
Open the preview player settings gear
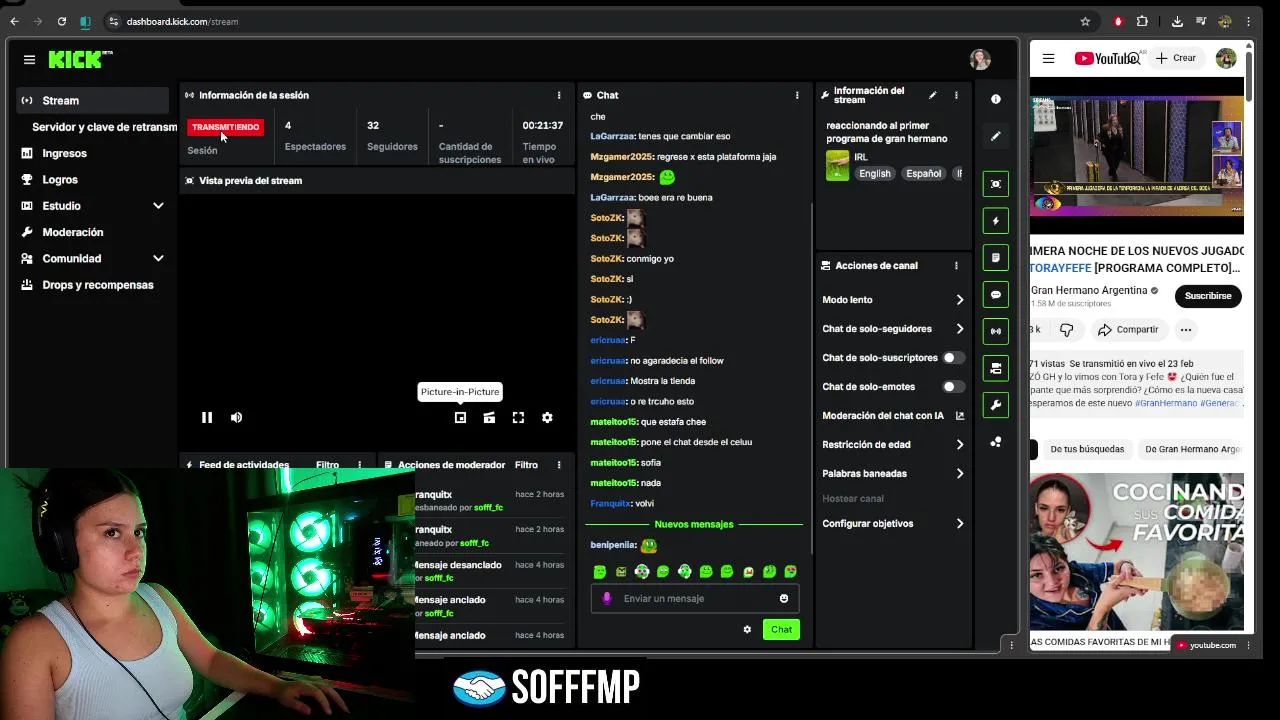tap(547, 418)
